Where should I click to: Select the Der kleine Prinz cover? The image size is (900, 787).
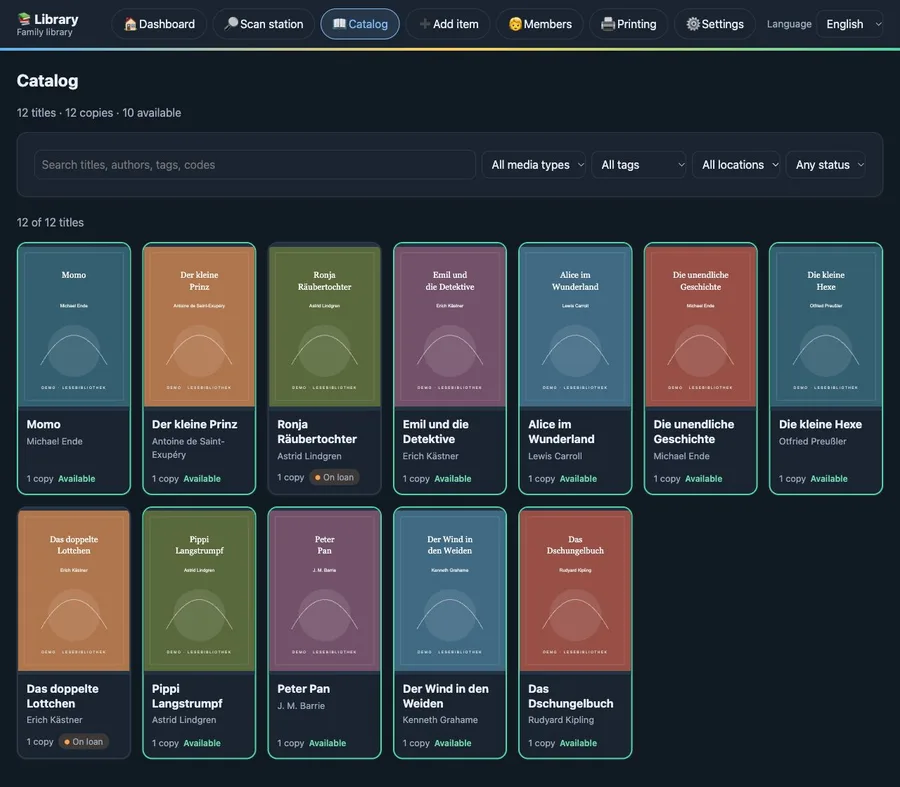point(199,325)
